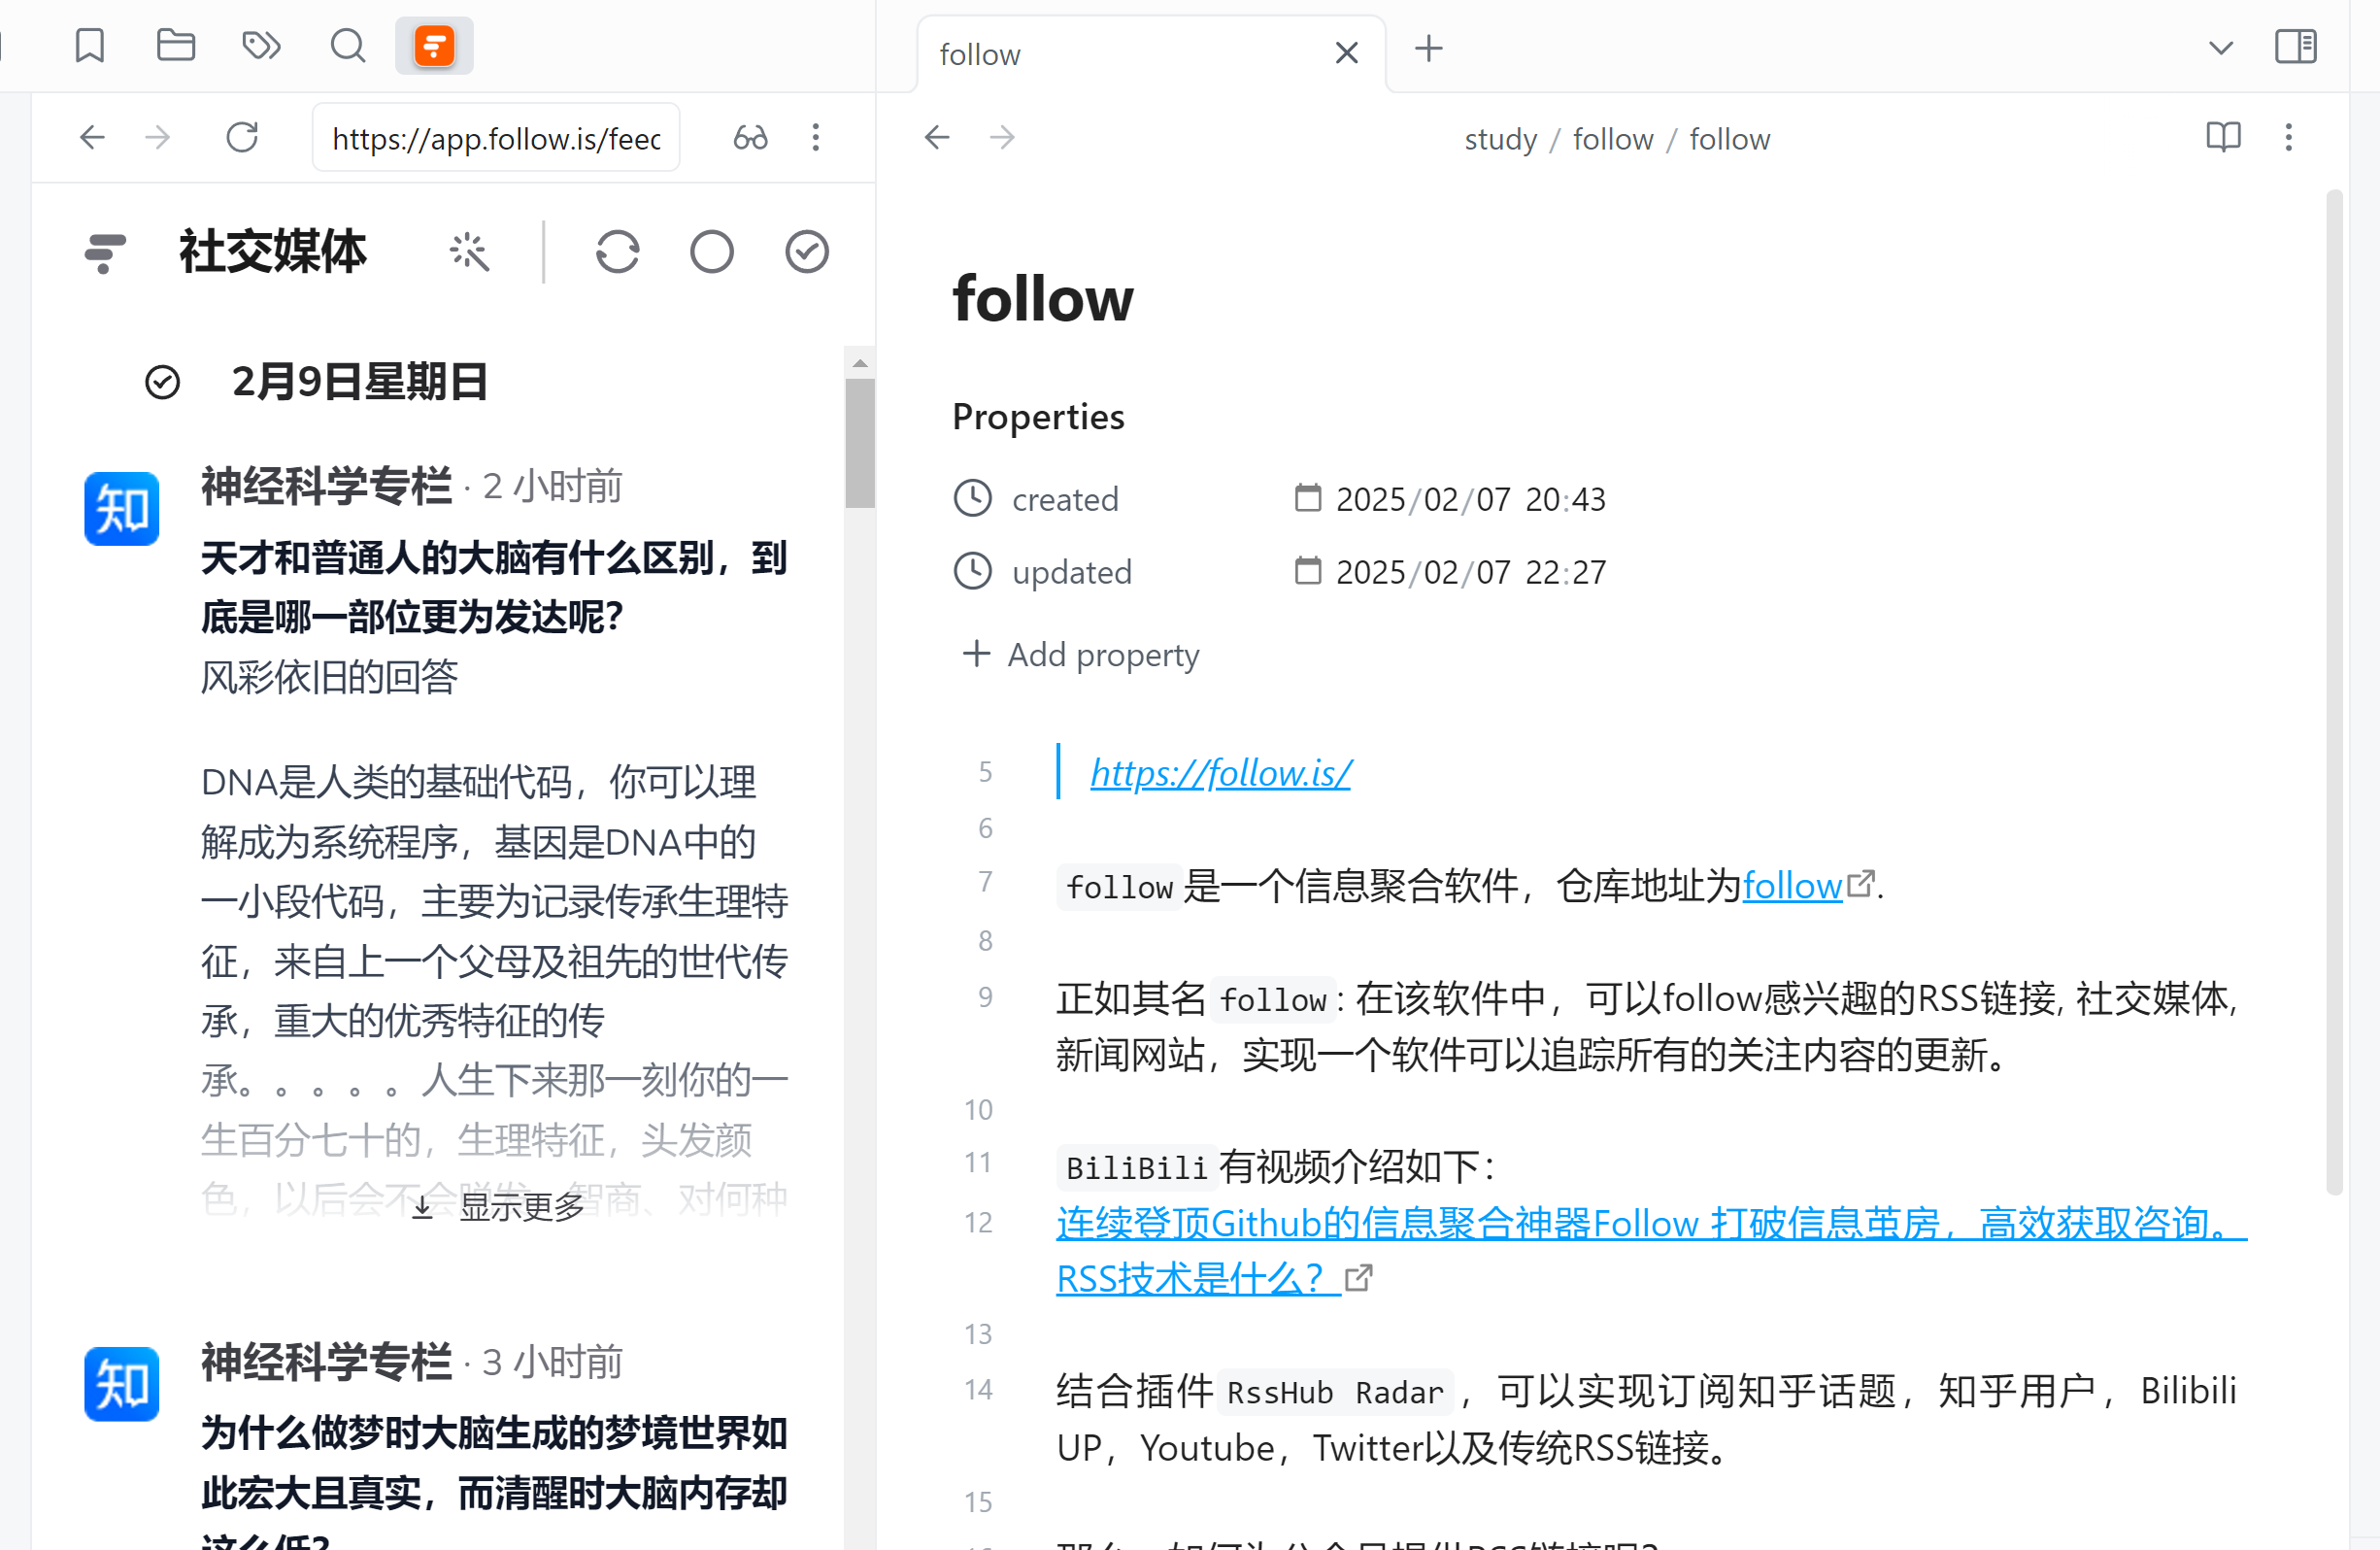2380x1550 pixels.
Task: Click the feed list scrollbar thumb
Action: [859, 442]
